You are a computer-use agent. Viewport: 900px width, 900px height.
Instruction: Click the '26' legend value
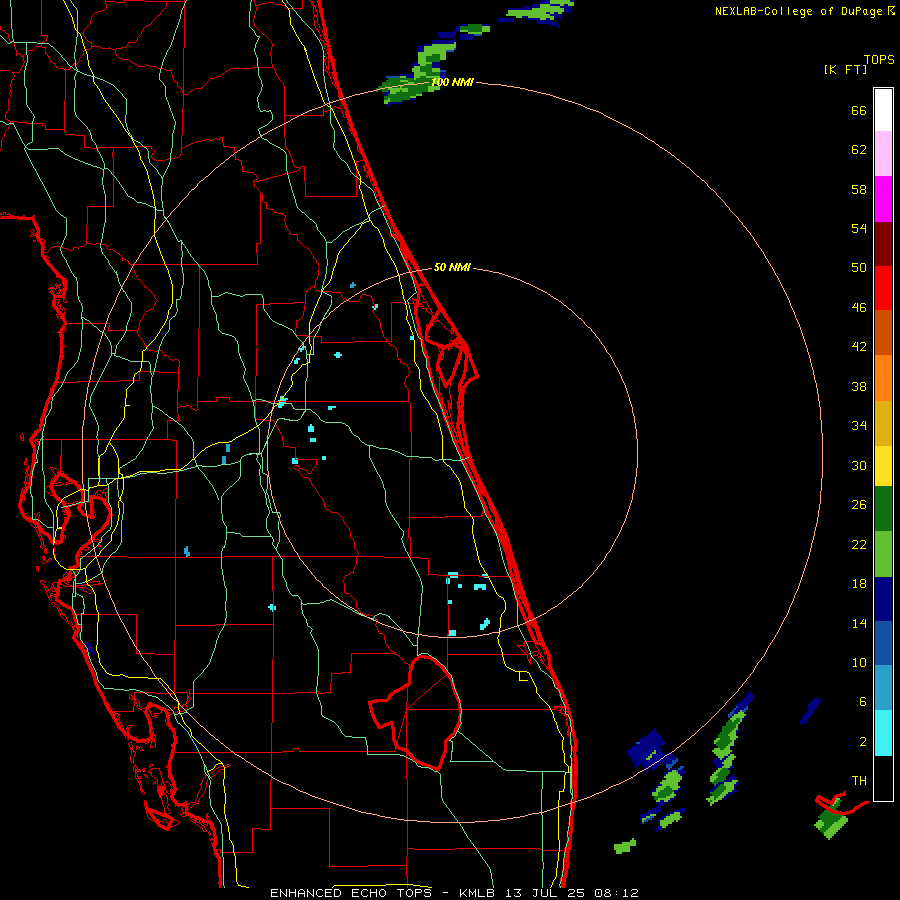pyautogui.click(x=859, y=505)
